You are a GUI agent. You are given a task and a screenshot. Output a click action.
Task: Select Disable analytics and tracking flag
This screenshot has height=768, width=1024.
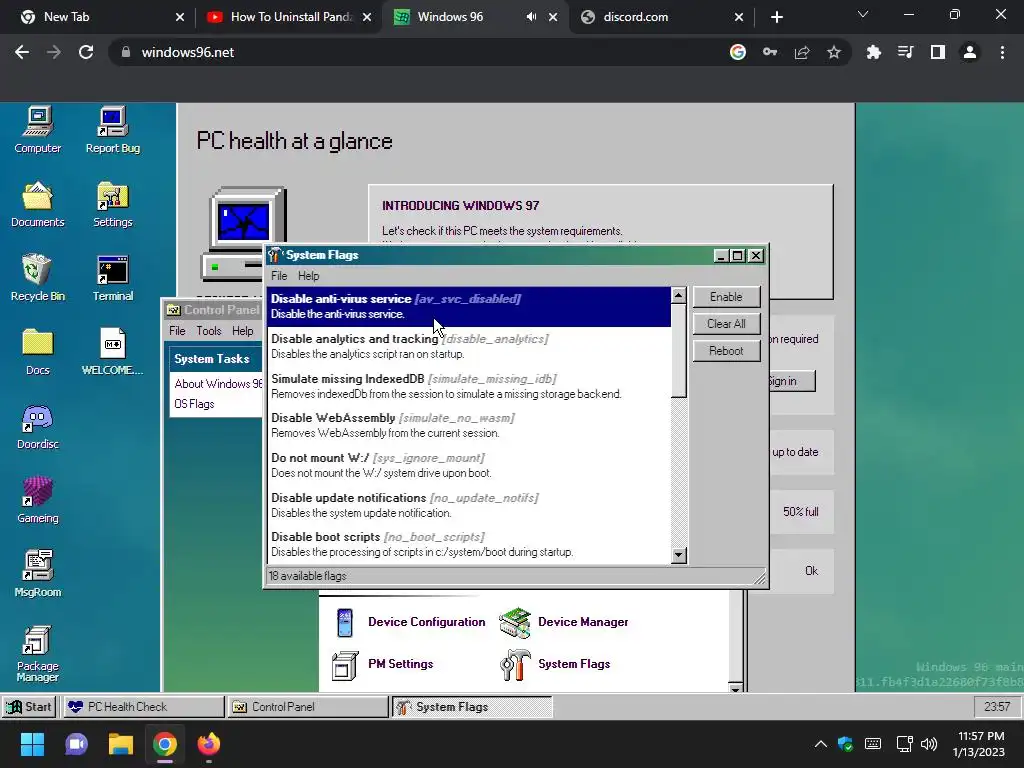(x=469, y=346)
